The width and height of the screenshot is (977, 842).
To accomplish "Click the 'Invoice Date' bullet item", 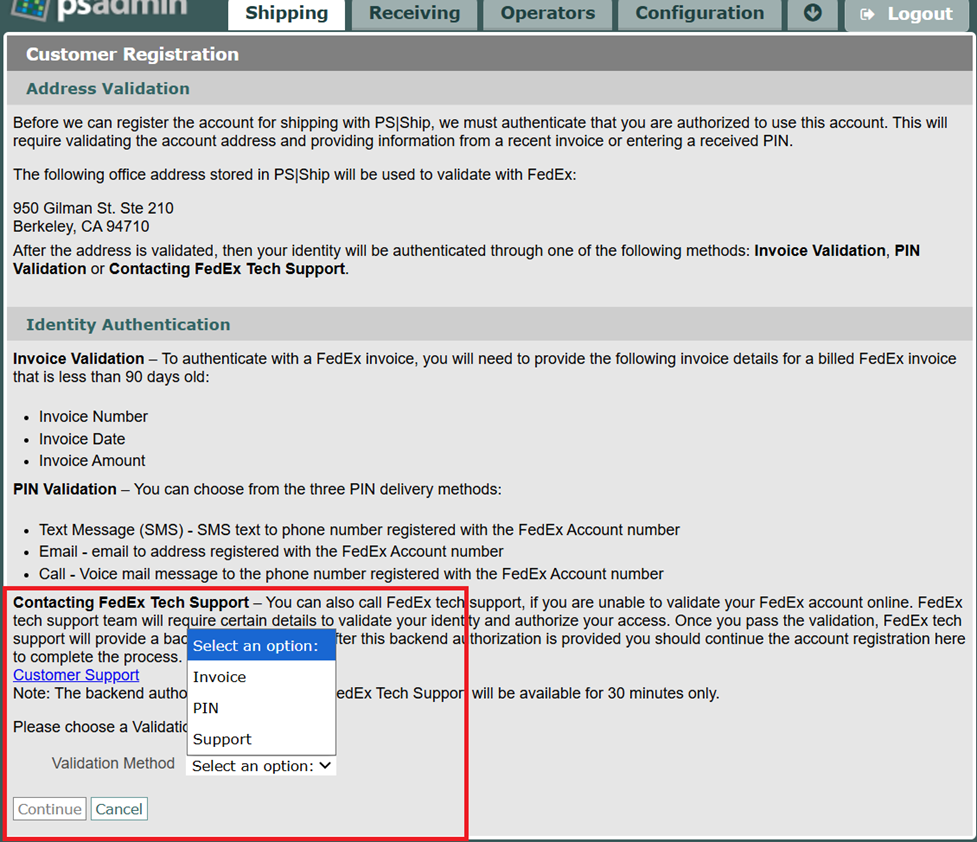I will pos(82,439).
